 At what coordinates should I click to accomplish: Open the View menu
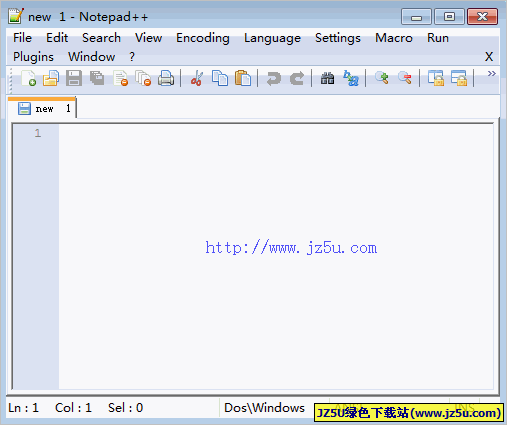click(148, 38)
